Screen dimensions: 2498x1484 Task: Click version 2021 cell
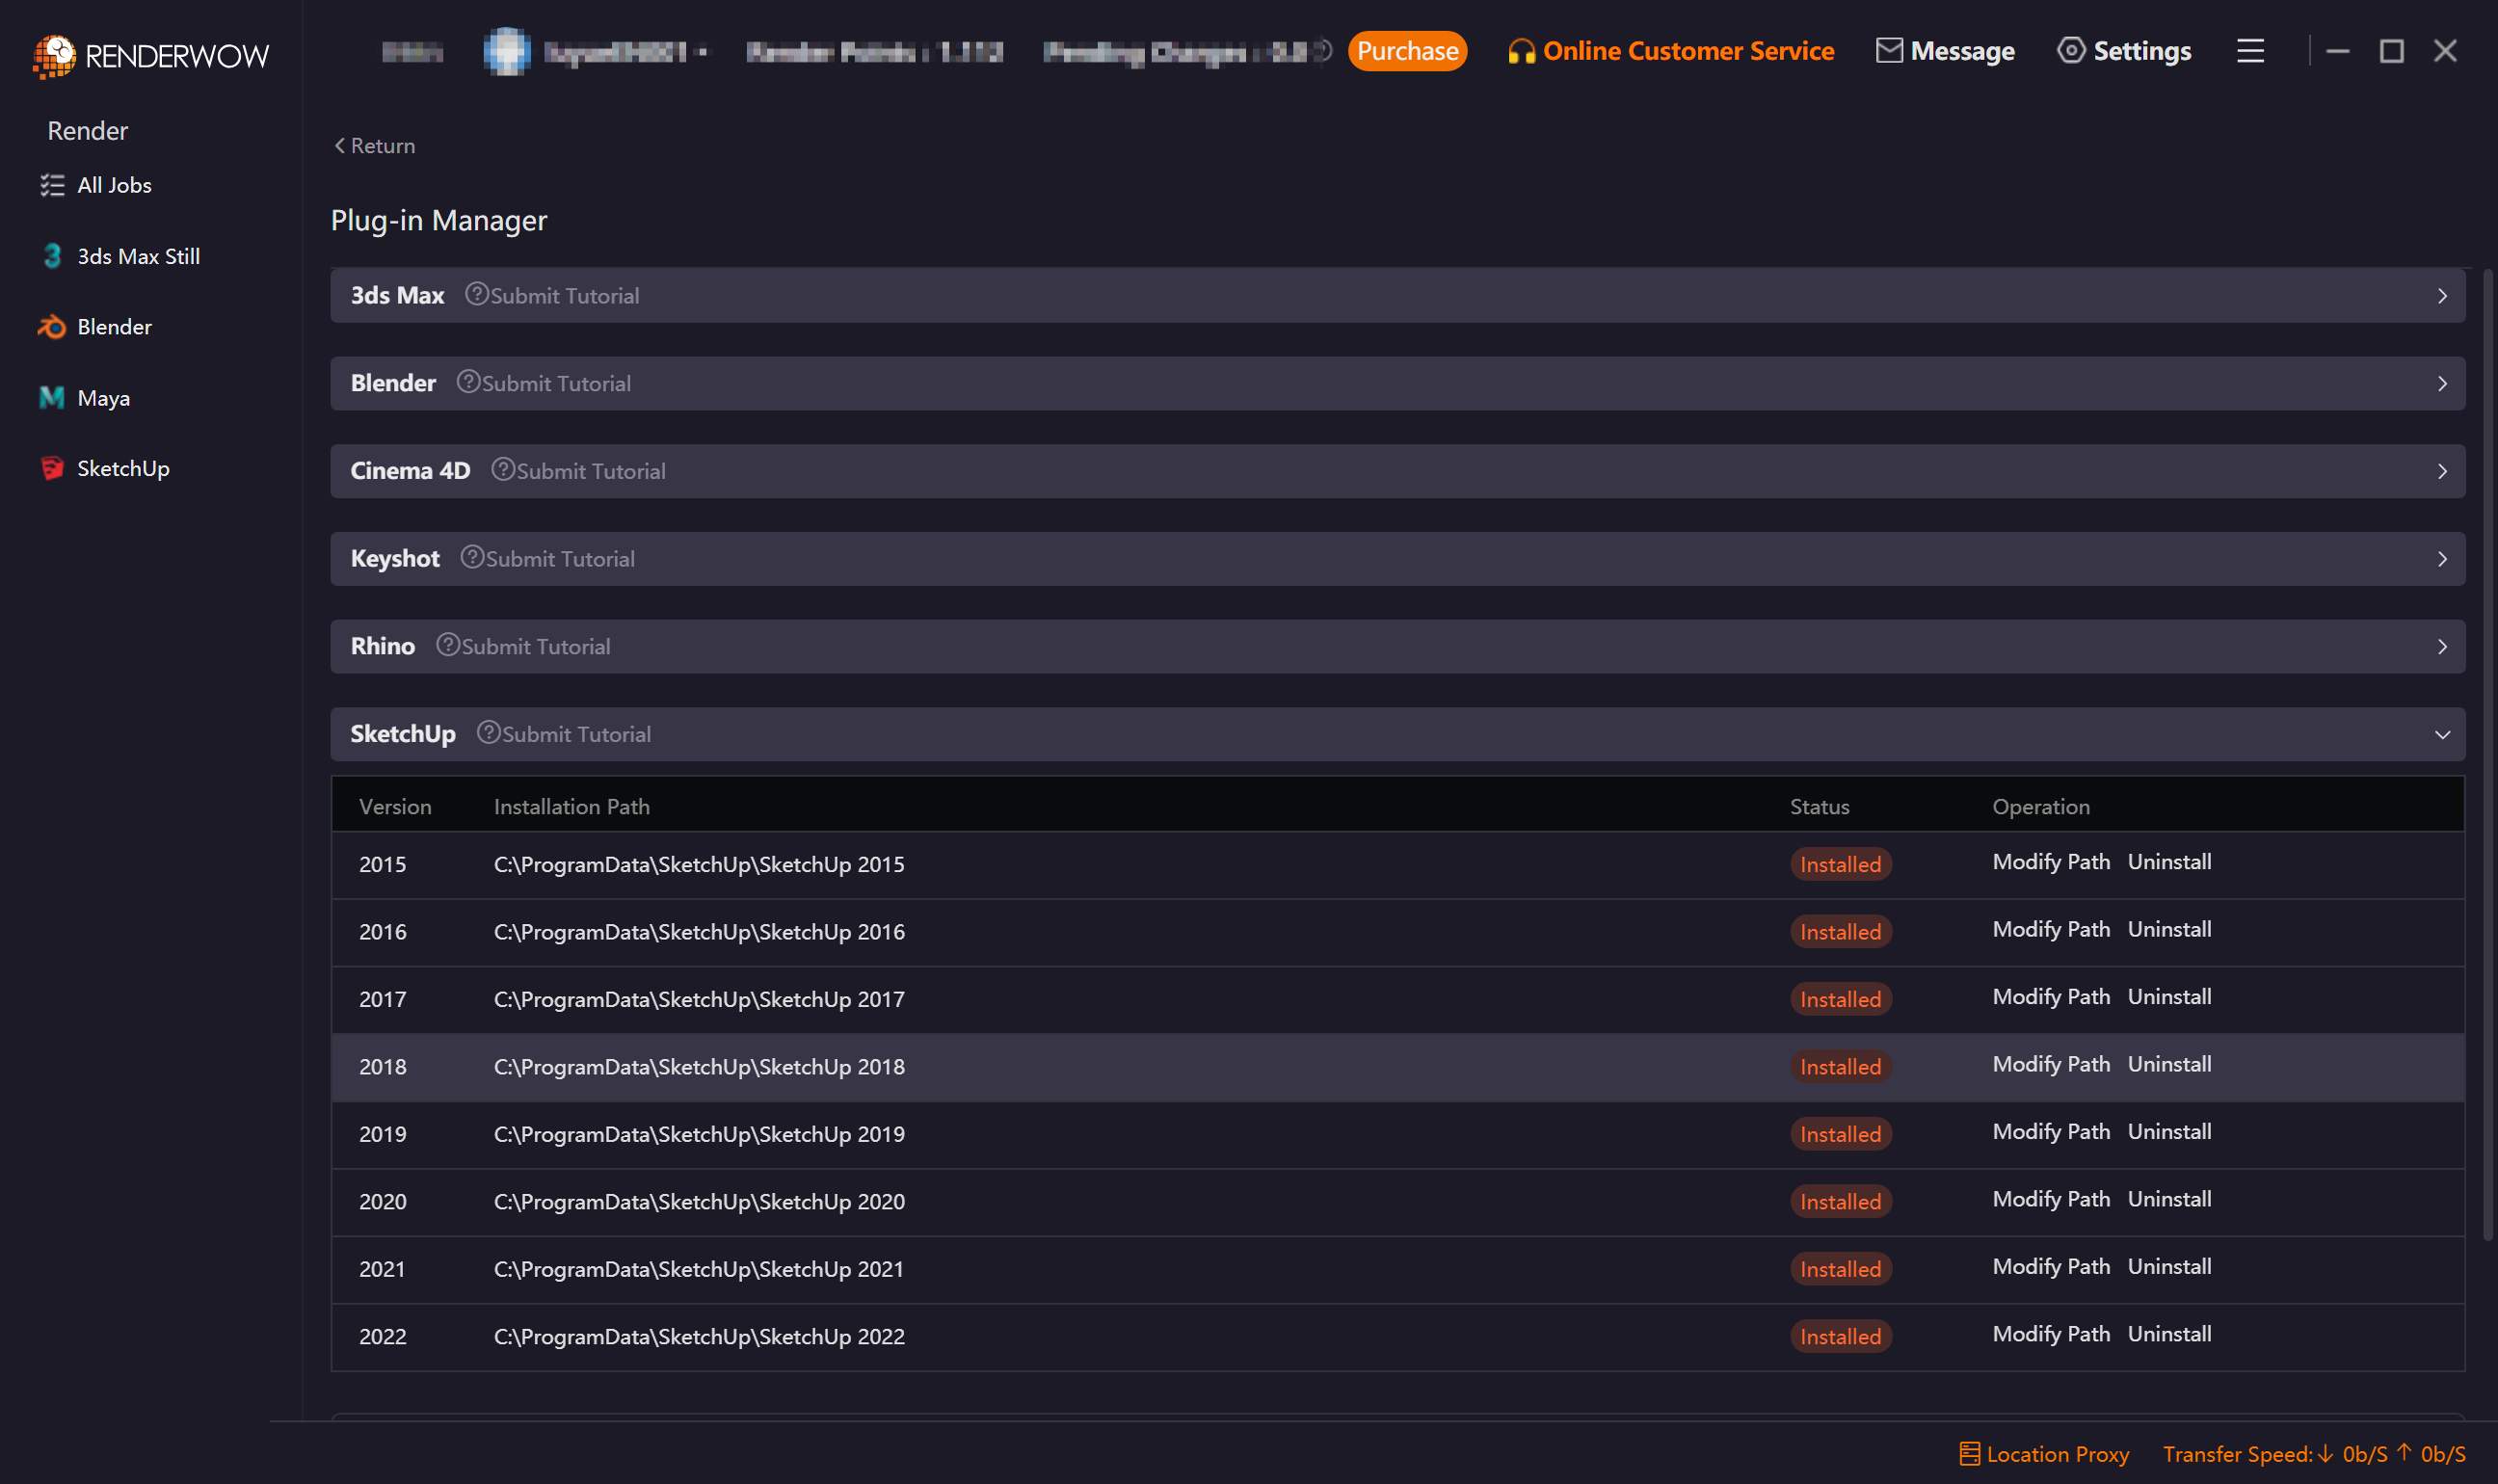(x=382, y=1269)
